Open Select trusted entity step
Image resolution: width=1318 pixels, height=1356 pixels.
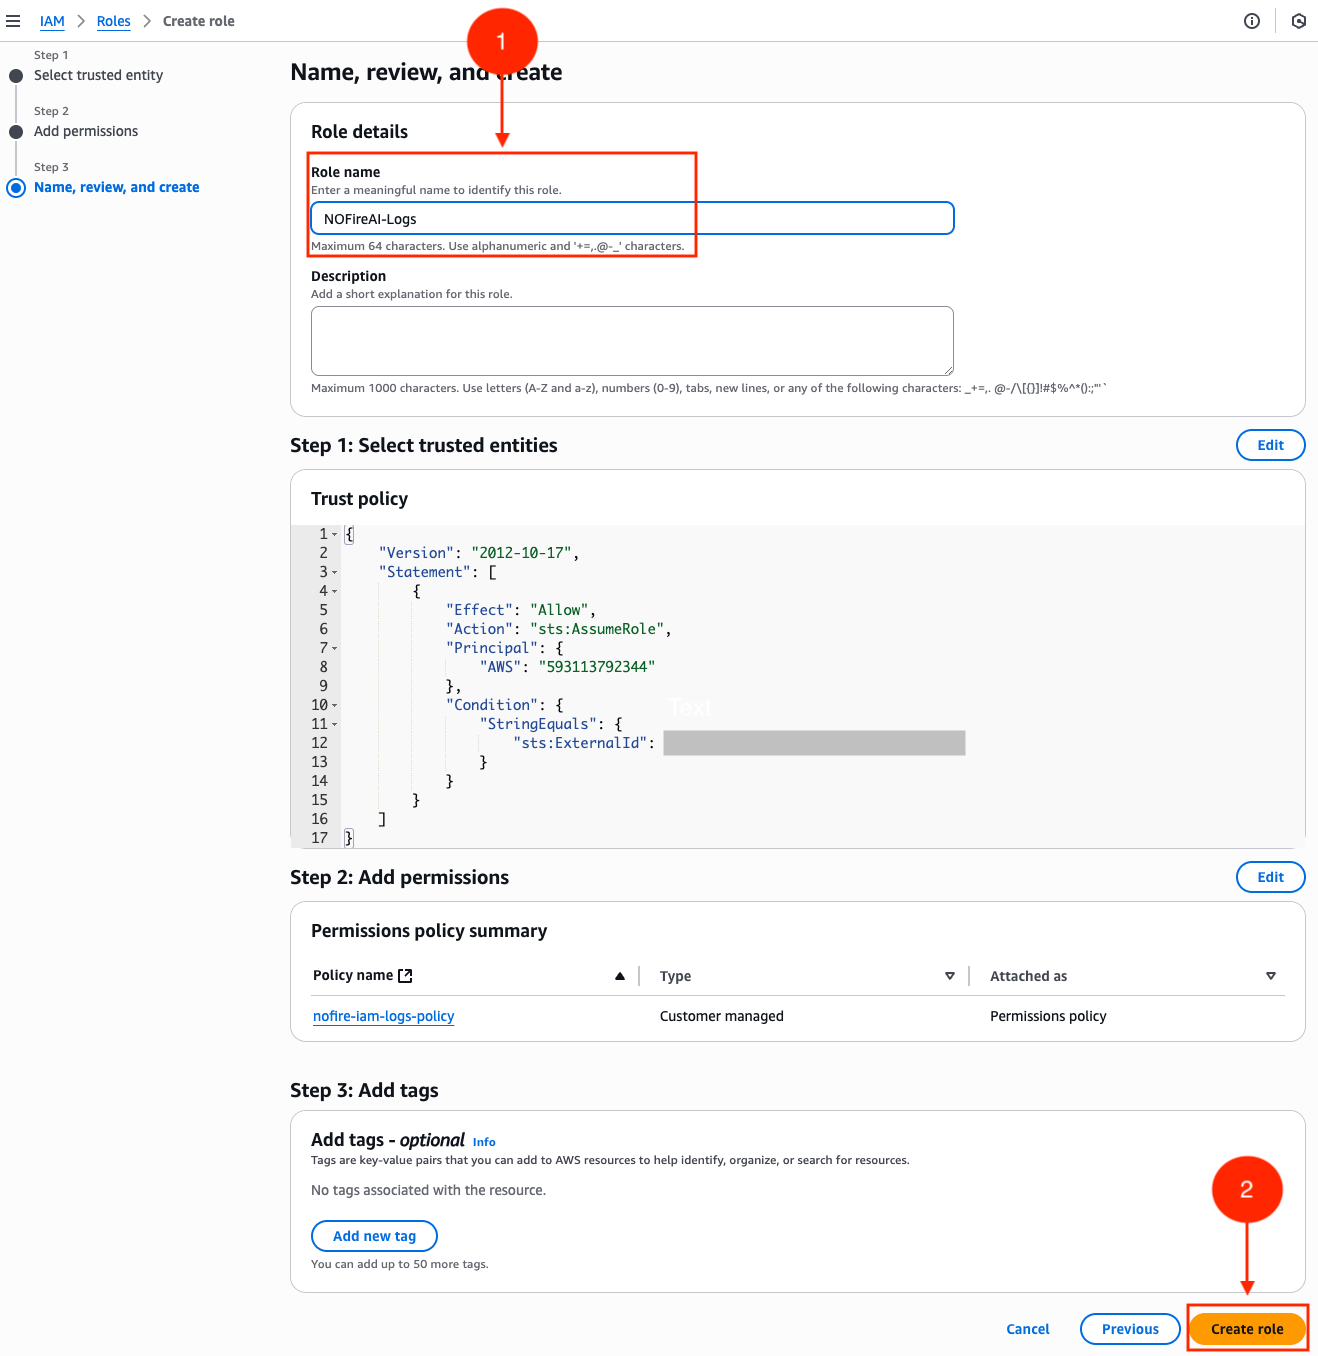98,75
